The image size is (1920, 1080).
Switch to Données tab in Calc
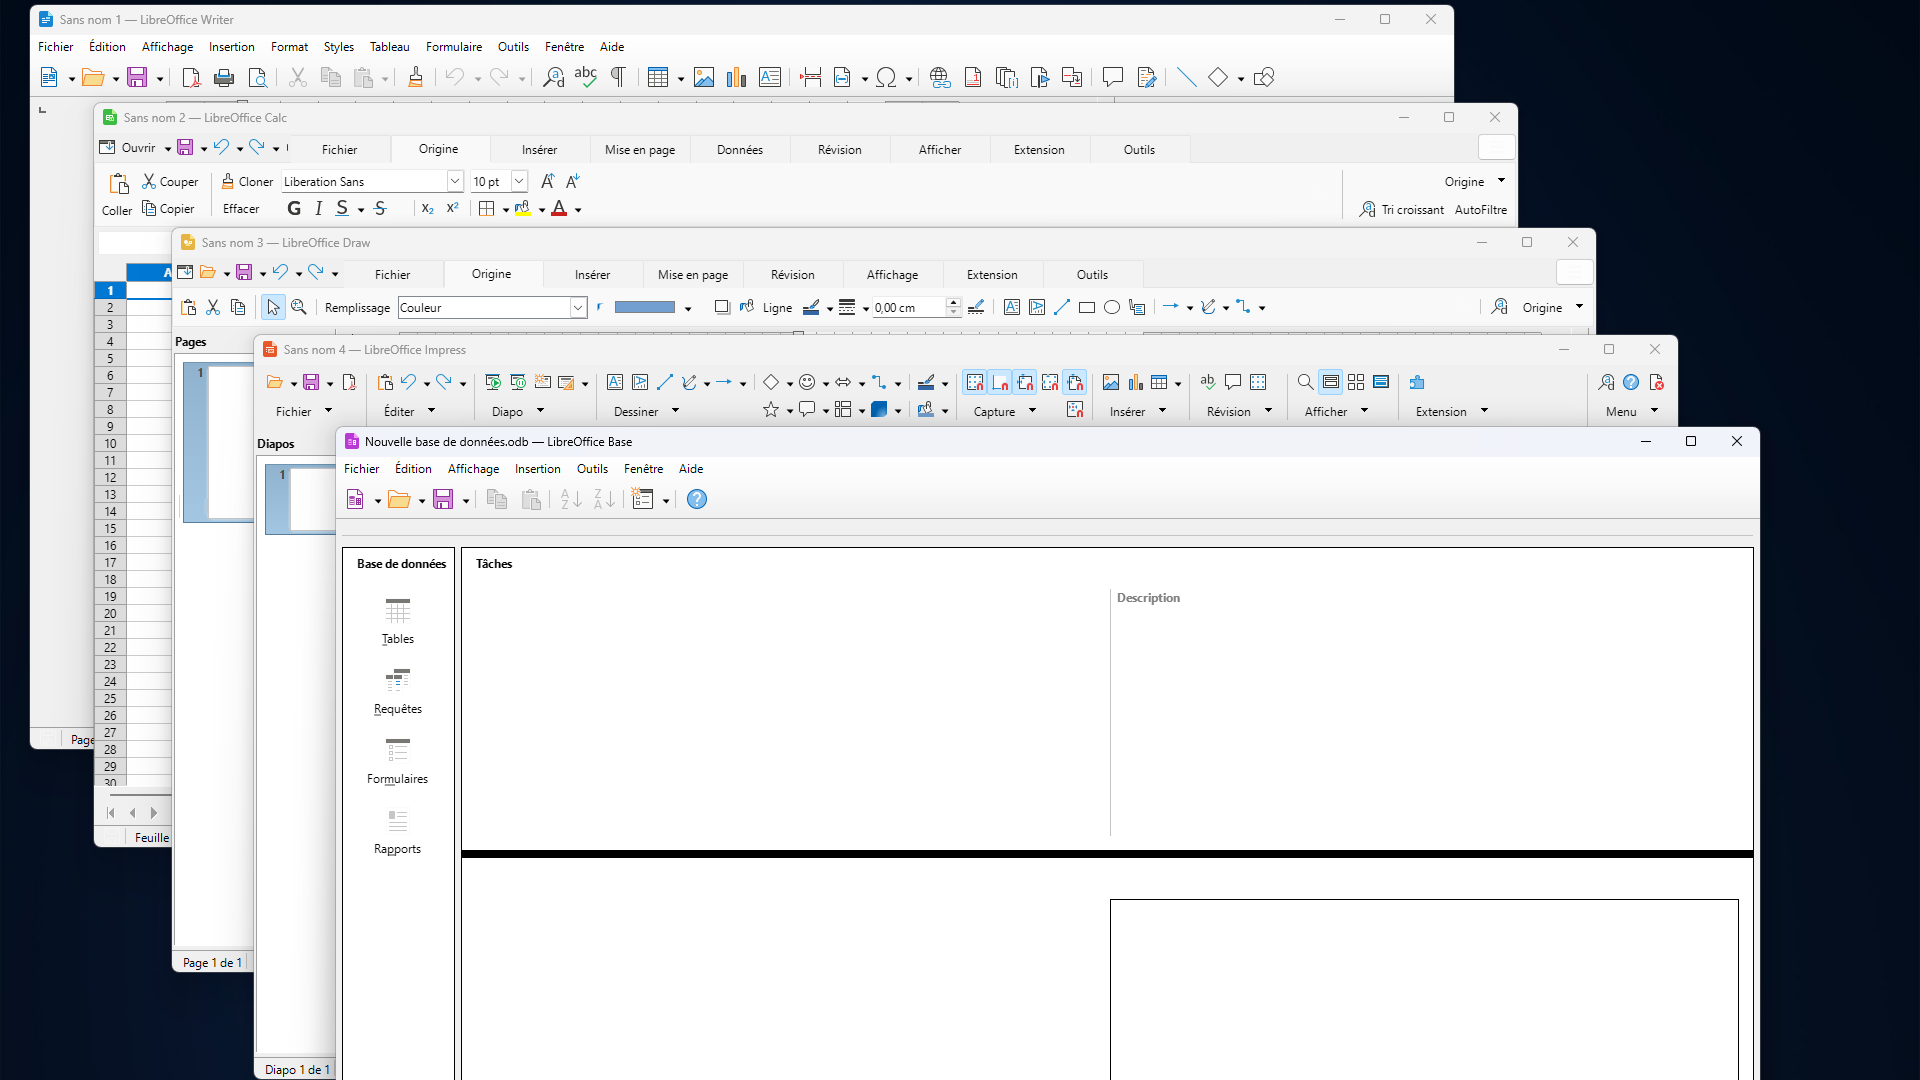(x=739, y=150)
